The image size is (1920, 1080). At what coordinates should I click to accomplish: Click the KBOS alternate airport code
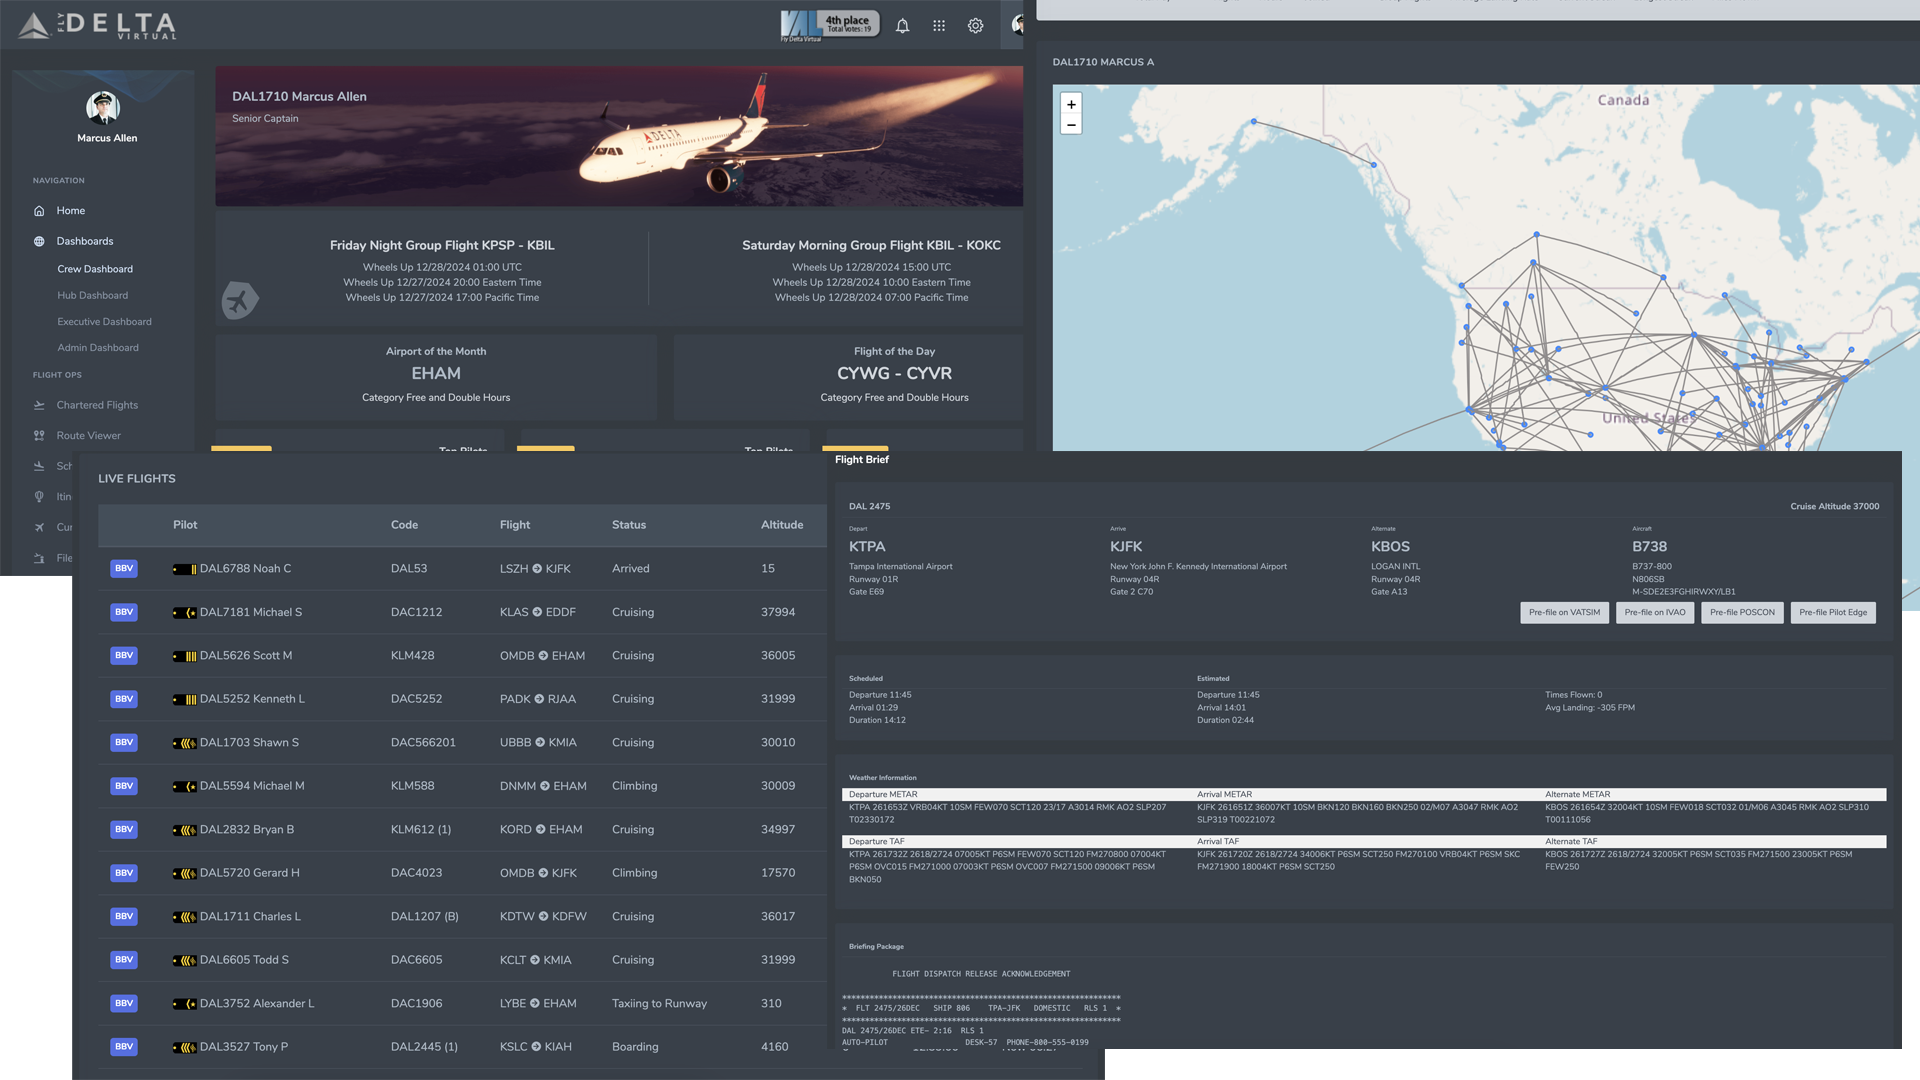click(x=1390, y=547)
